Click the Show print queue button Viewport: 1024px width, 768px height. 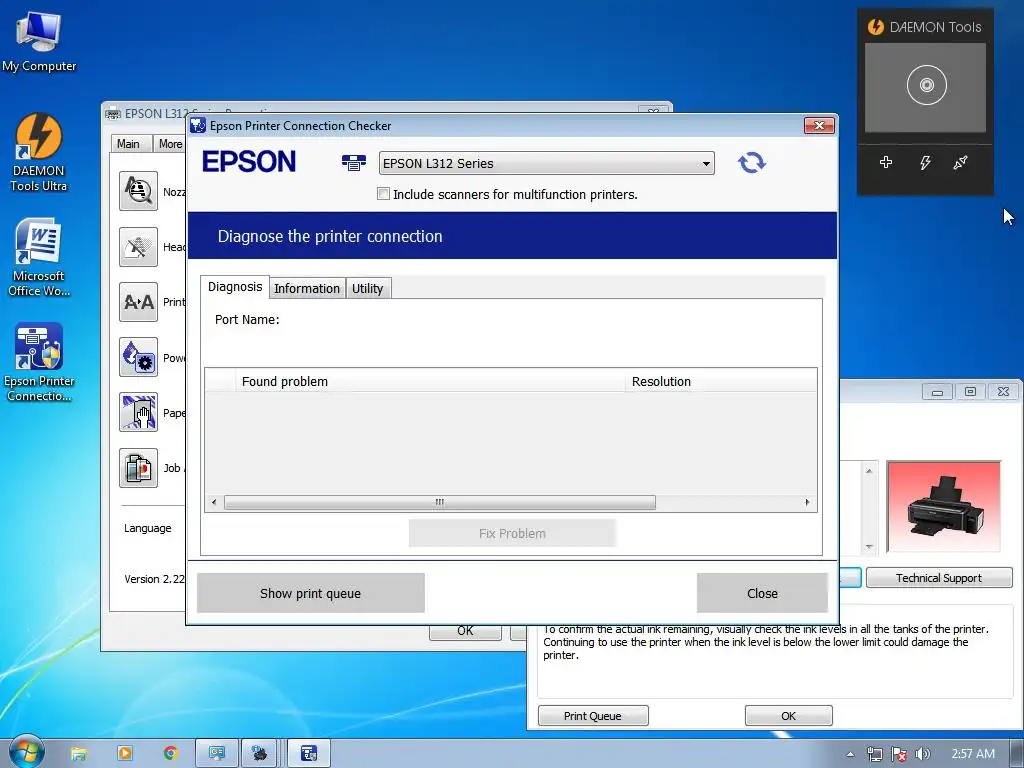[x=311, y=593]
